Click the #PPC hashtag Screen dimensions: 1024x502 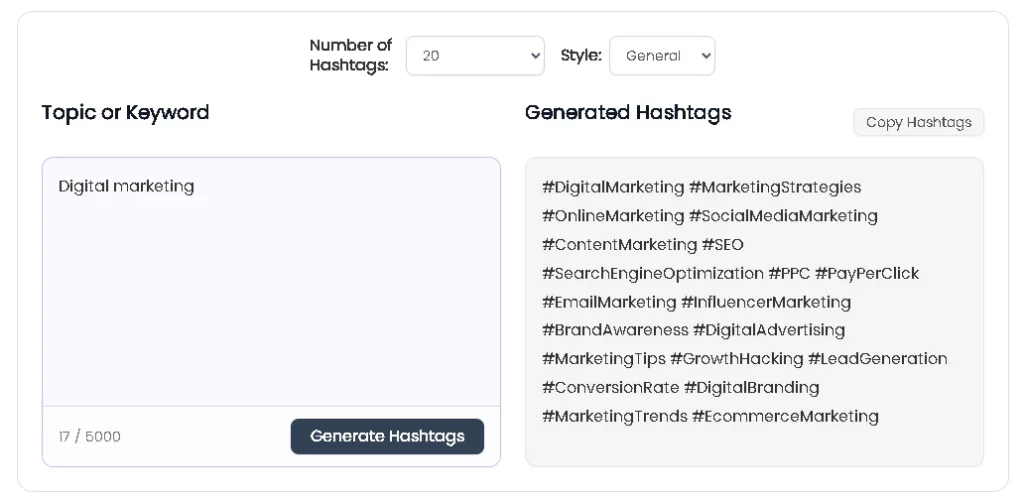[x=788, y=273]
